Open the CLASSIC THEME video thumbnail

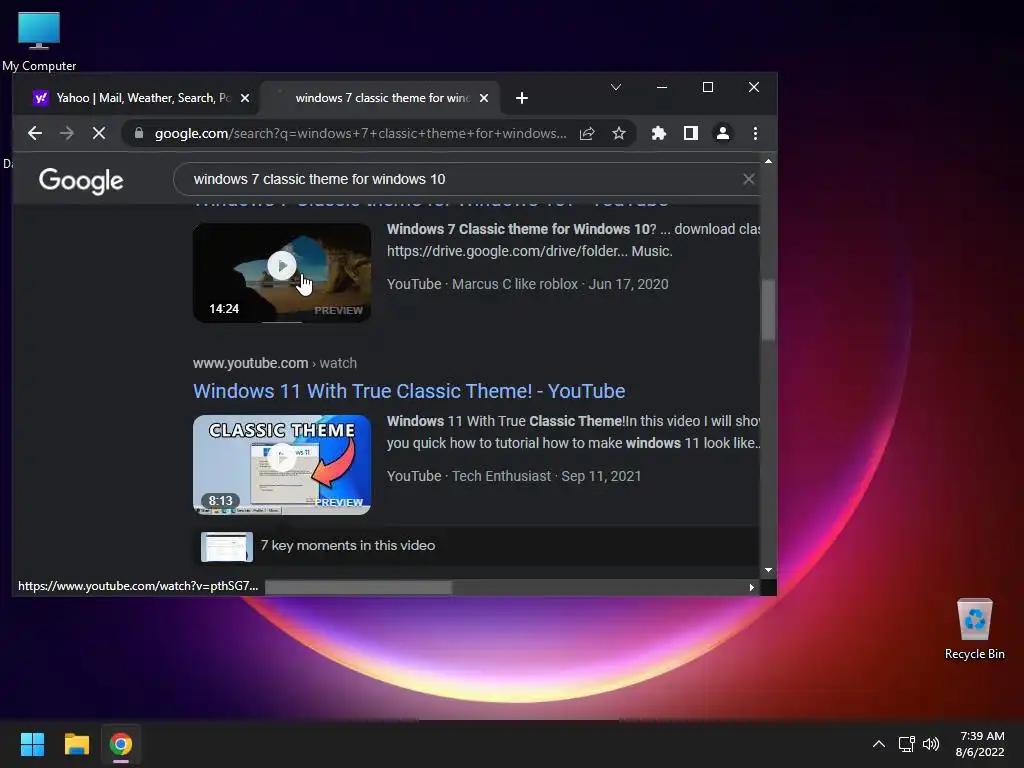point(282,465)
